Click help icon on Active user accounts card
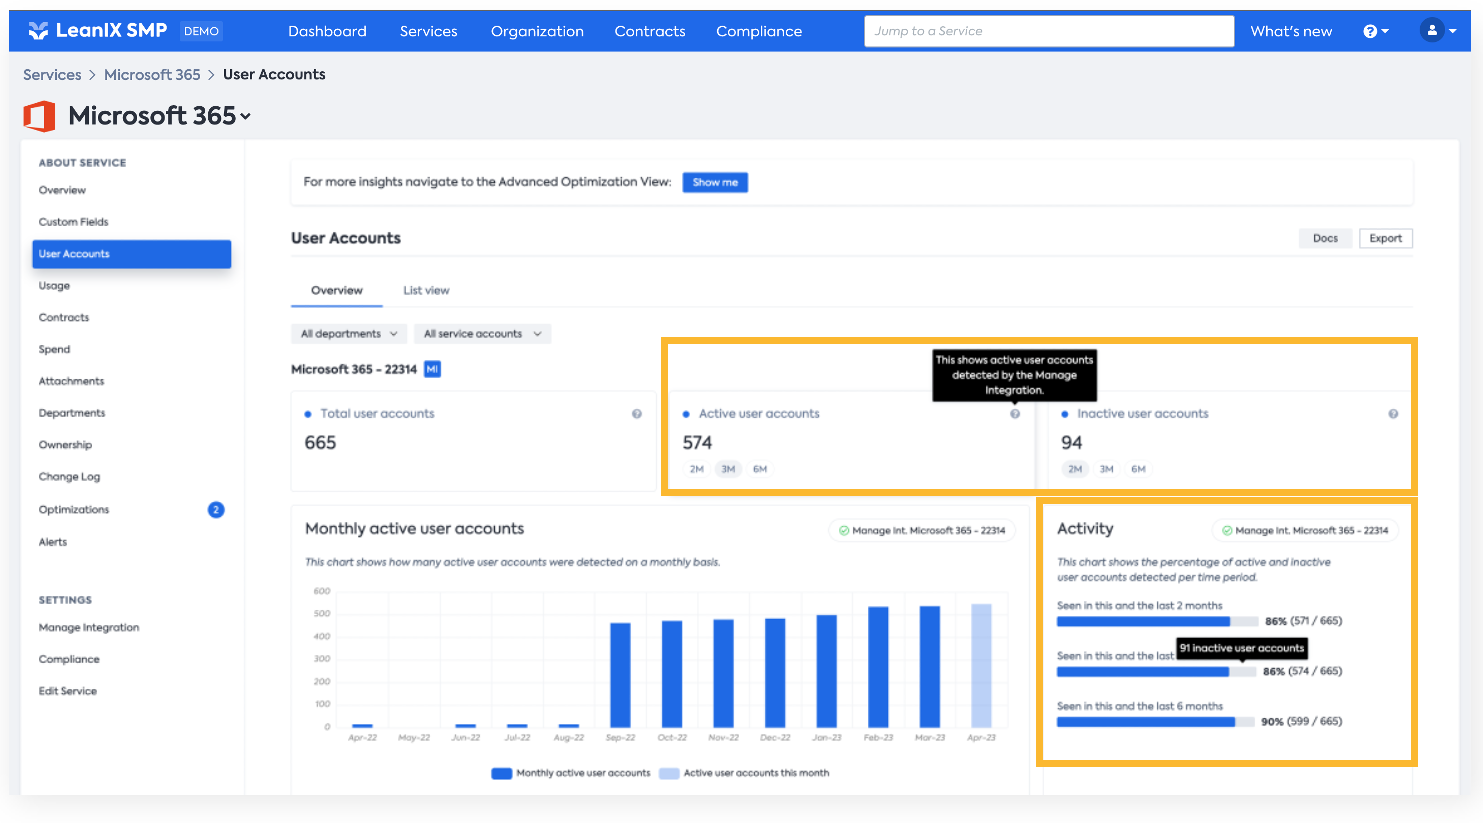 pos(1015,414)
